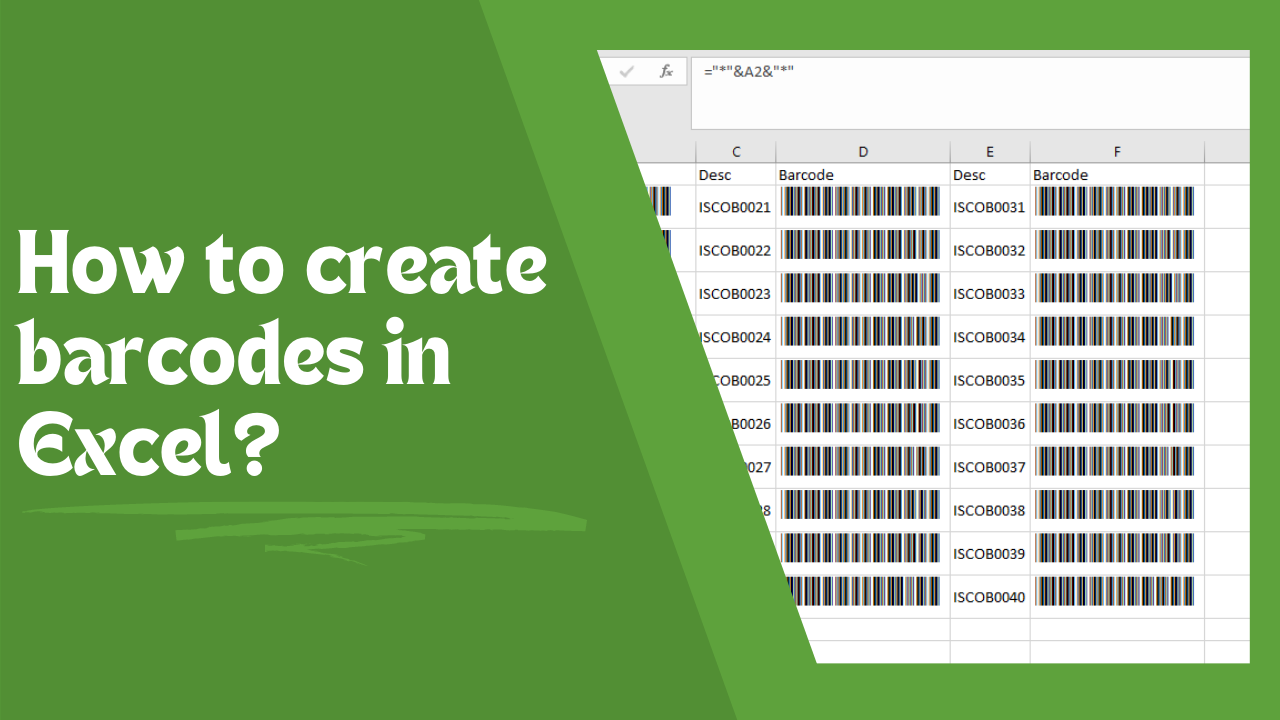
Task: Click the barcode next to ISCOB0033
Action: tap(1115, 288)
